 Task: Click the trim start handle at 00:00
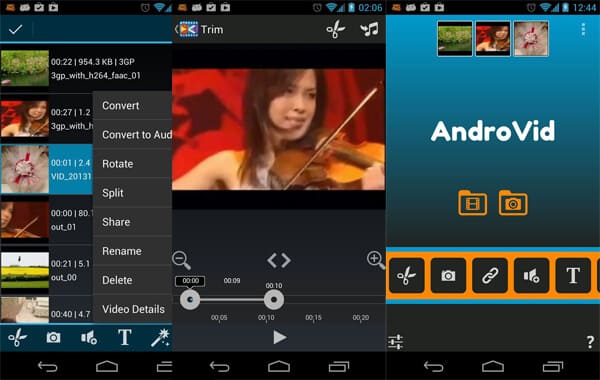[190, 300]
